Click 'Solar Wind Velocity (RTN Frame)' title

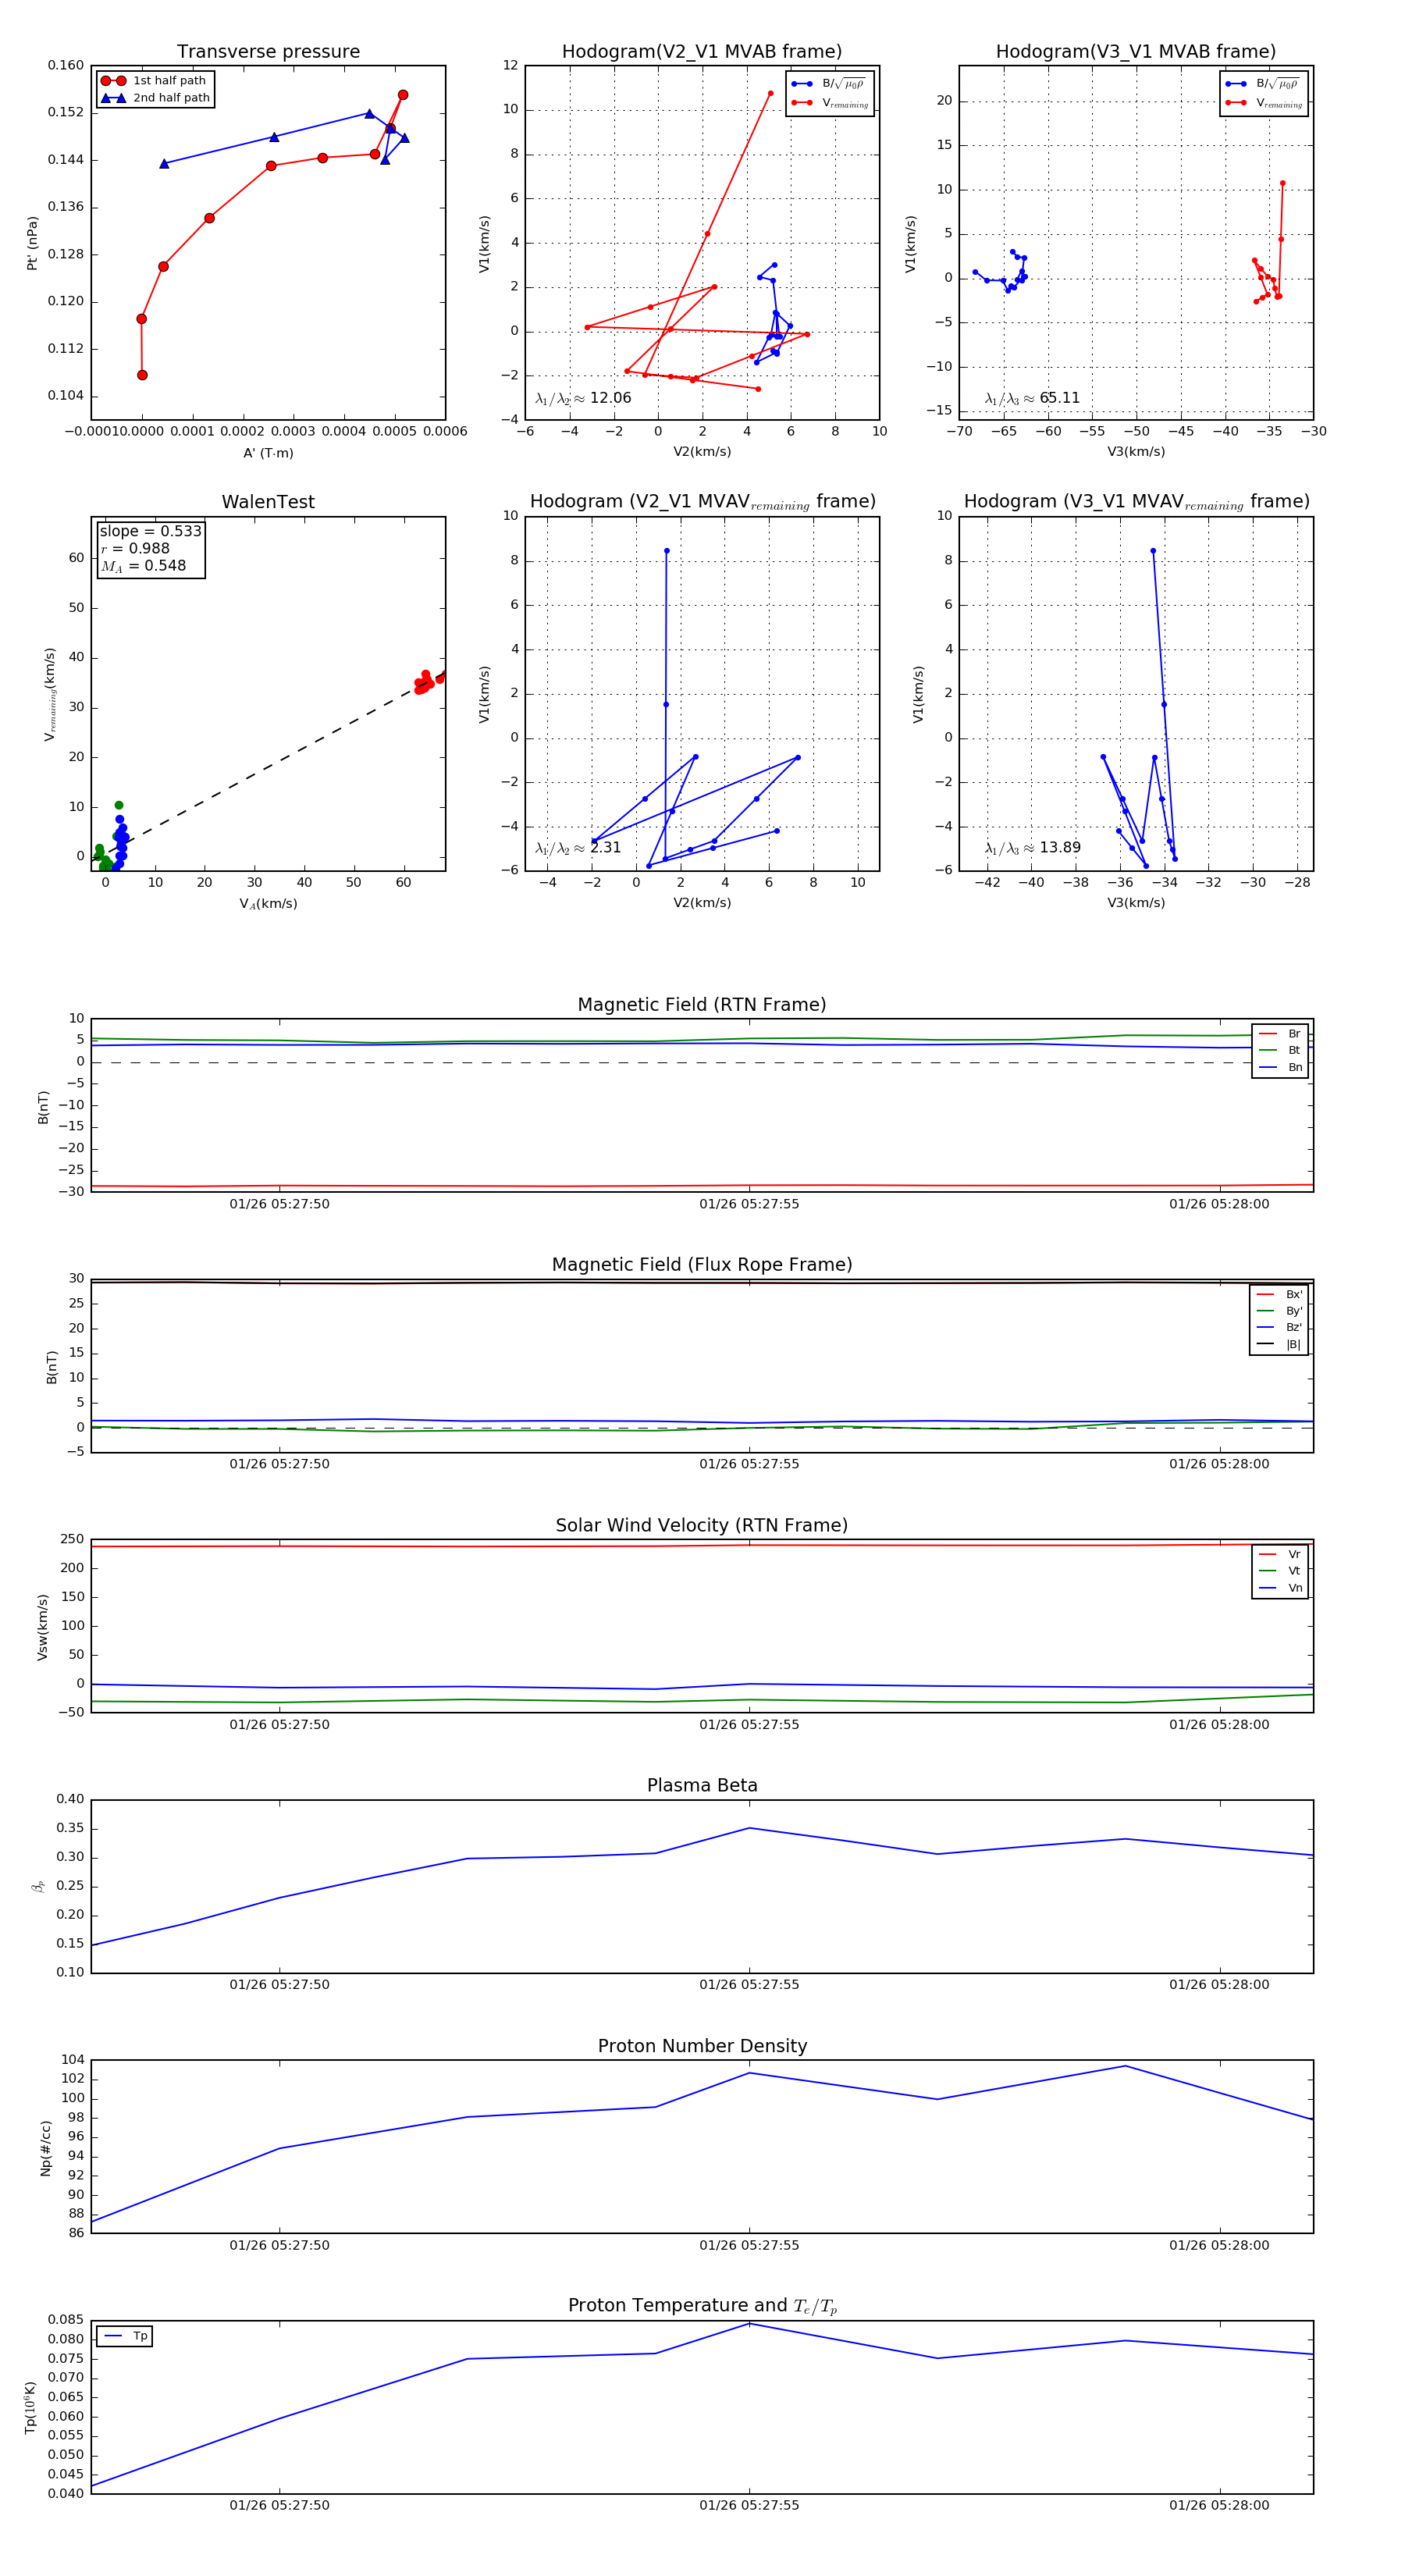click(x=701, y=1525)
